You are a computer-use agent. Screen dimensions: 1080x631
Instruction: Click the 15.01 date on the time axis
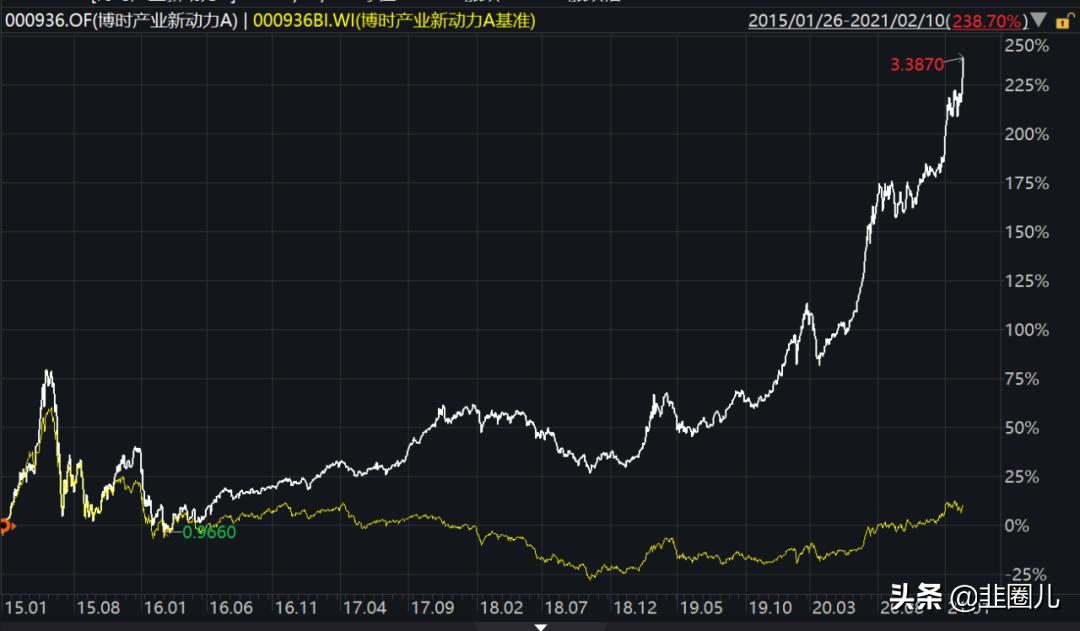[x=25, y=608]
